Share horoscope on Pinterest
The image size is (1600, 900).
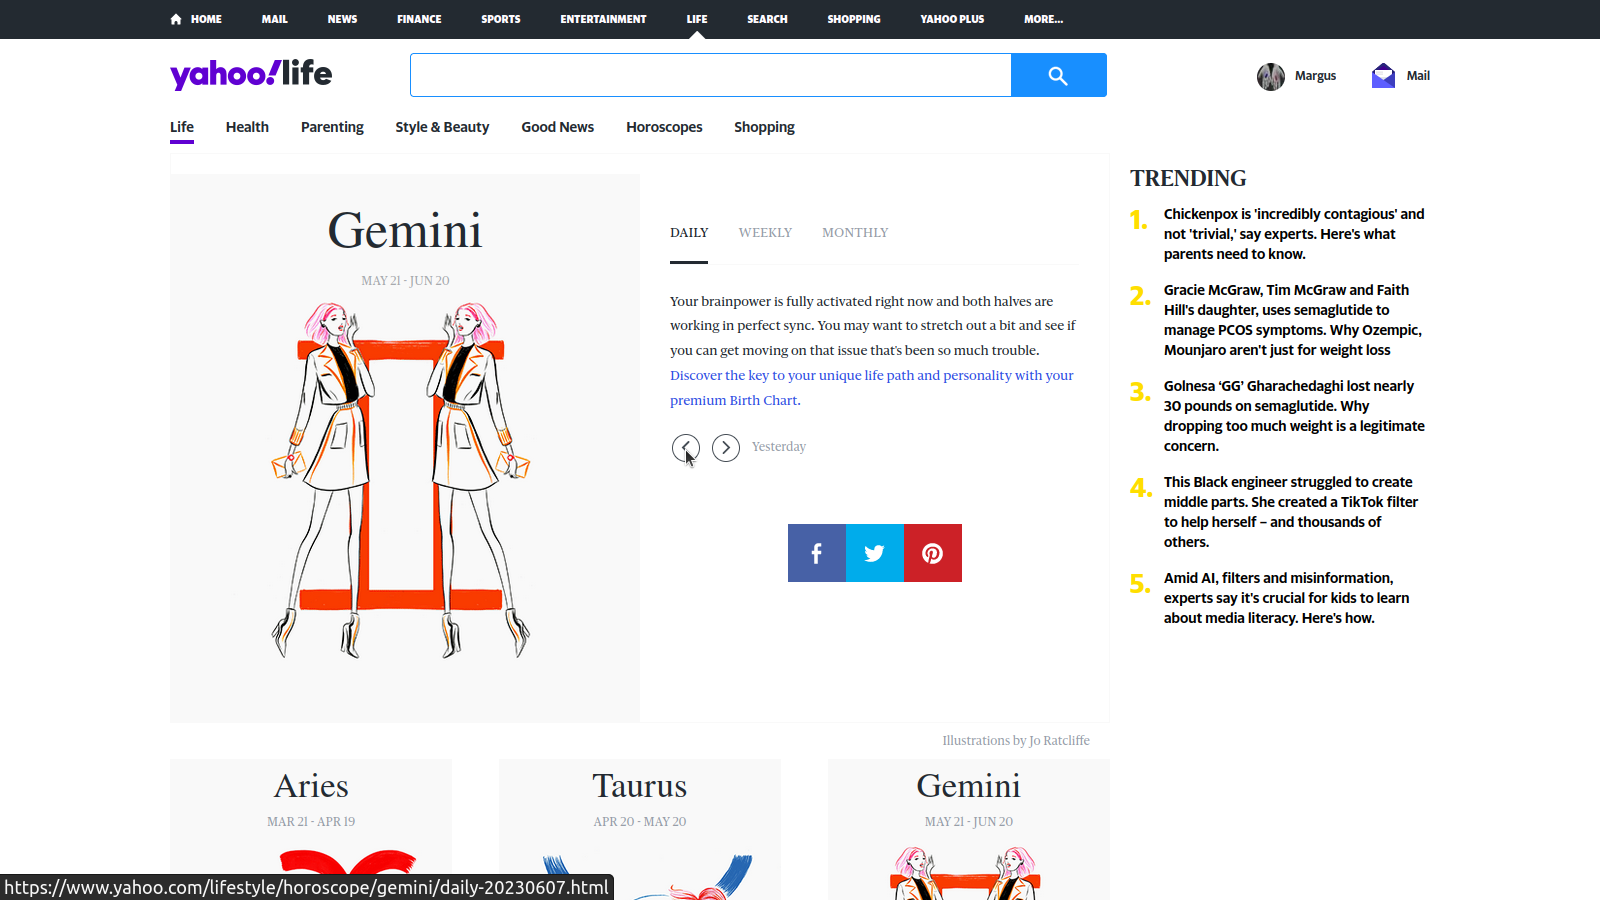click(933, 553)
